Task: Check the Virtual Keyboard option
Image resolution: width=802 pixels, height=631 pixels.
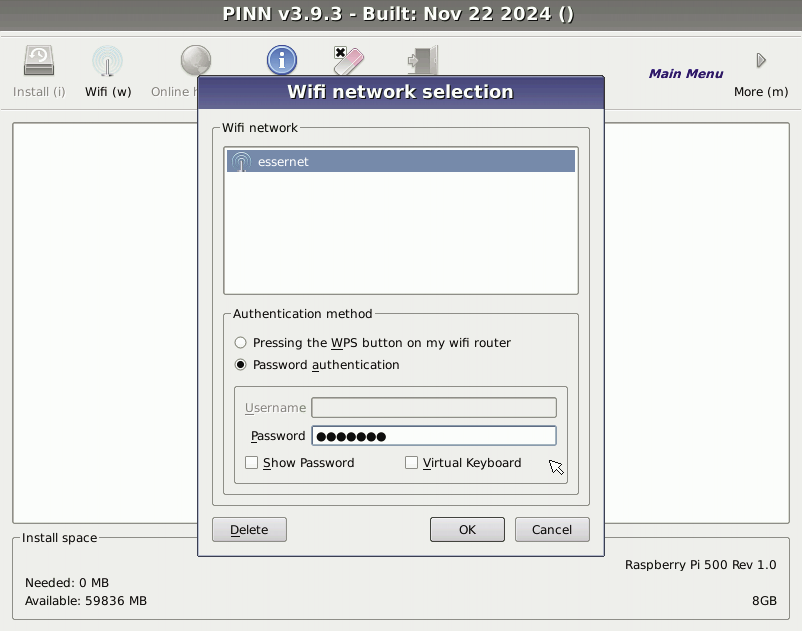Action: pos(410,462)
